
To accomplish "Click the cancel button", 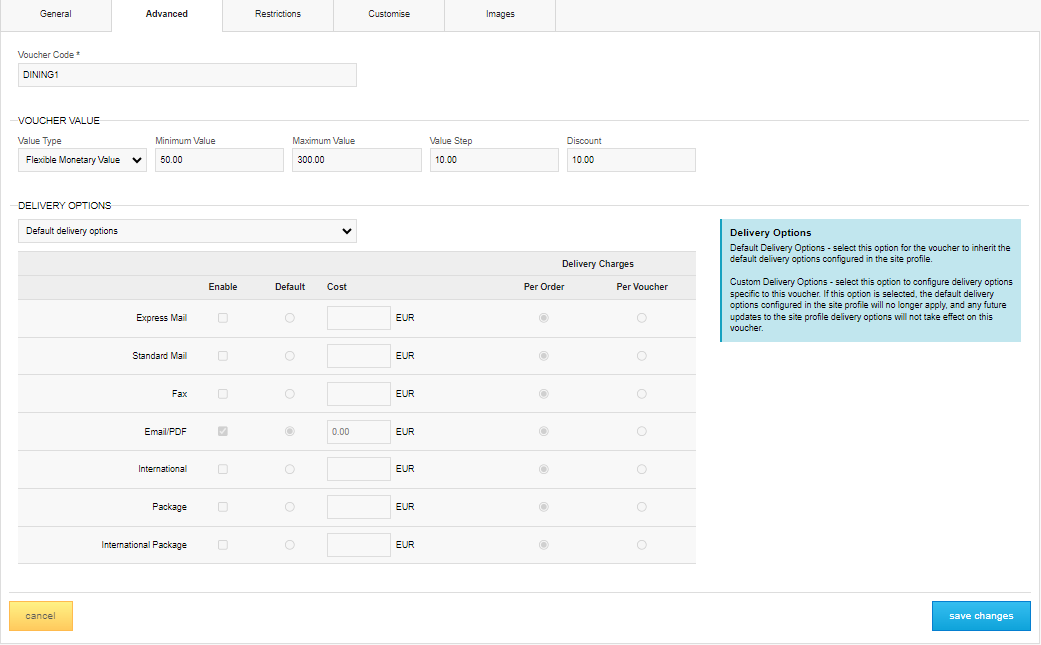I will (x=40, y=616).
